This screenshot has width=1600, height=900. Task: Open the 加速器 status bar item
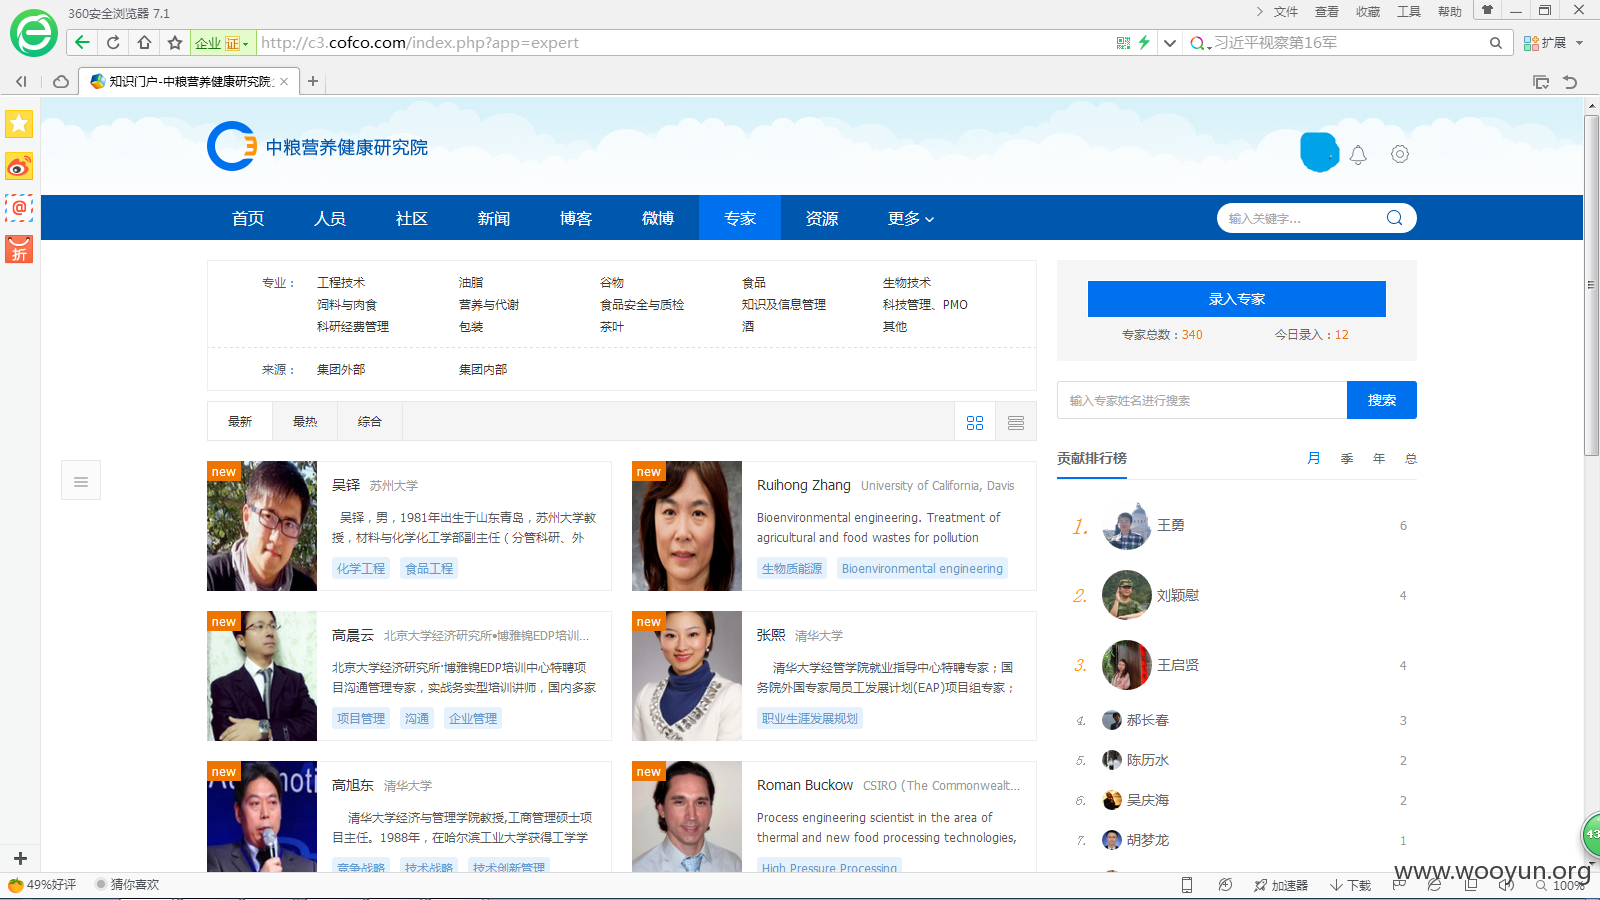click(1281, 885)
